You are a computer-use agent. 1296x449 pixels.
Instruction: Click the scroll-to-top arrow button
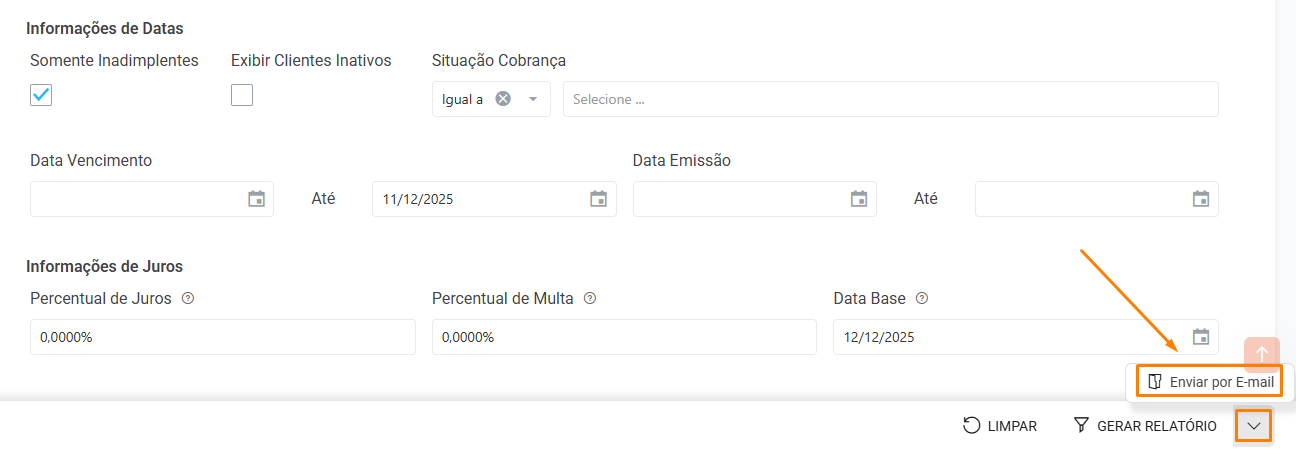[1262, 354]
